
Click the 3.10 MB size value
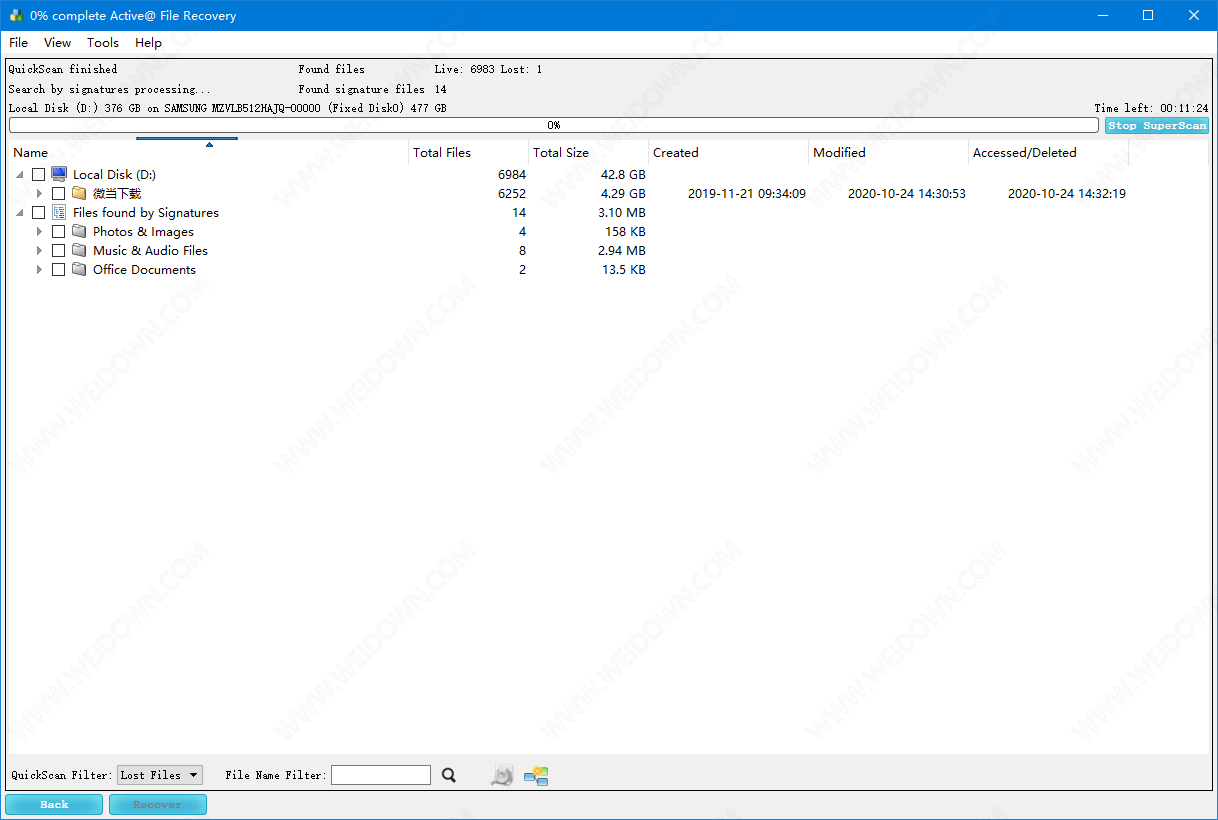coord(623,213)
